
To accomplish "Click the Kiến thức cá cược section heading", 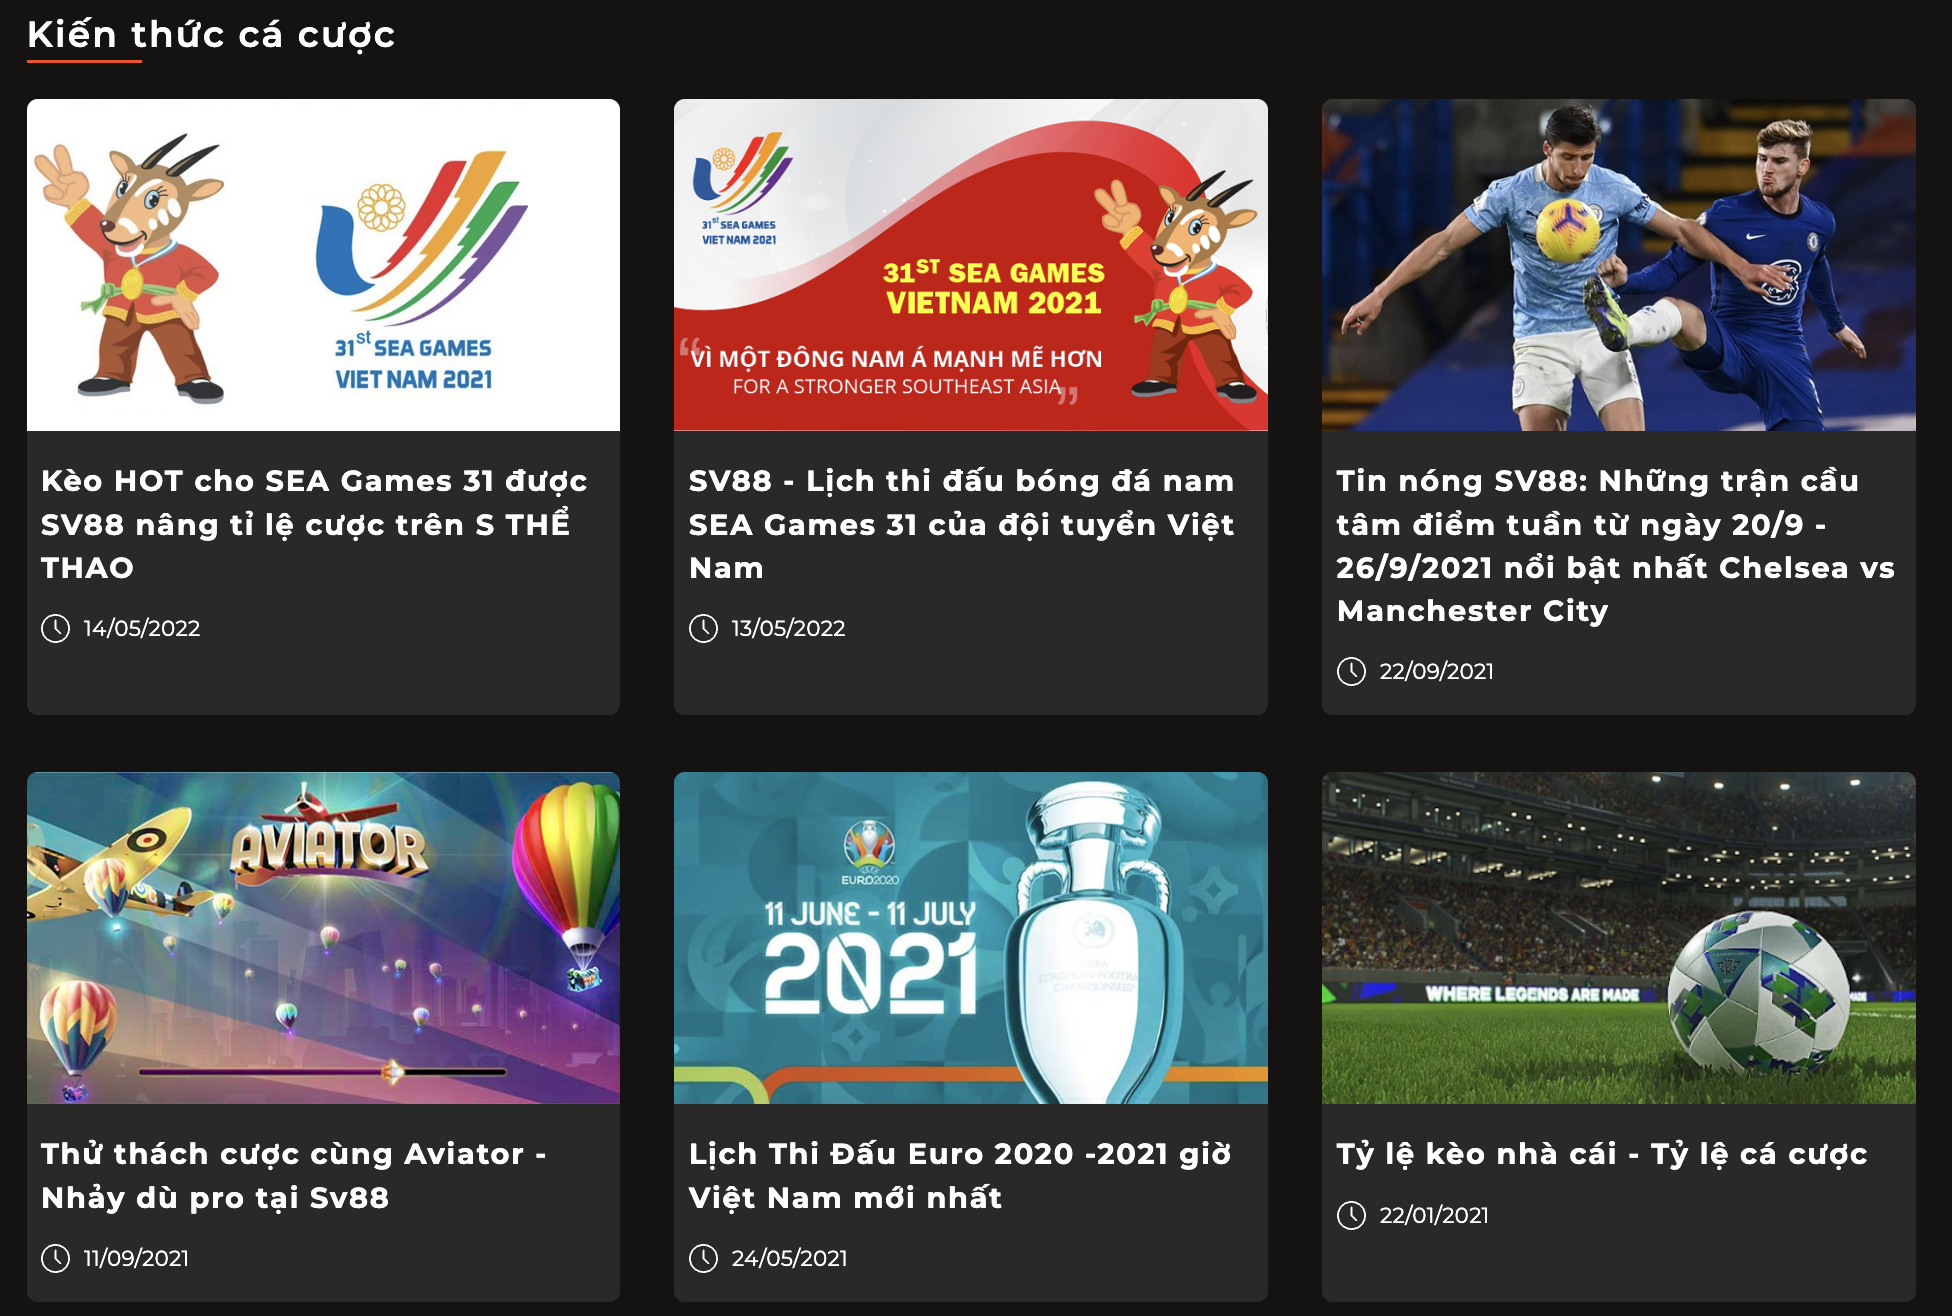I will (211, 35).
